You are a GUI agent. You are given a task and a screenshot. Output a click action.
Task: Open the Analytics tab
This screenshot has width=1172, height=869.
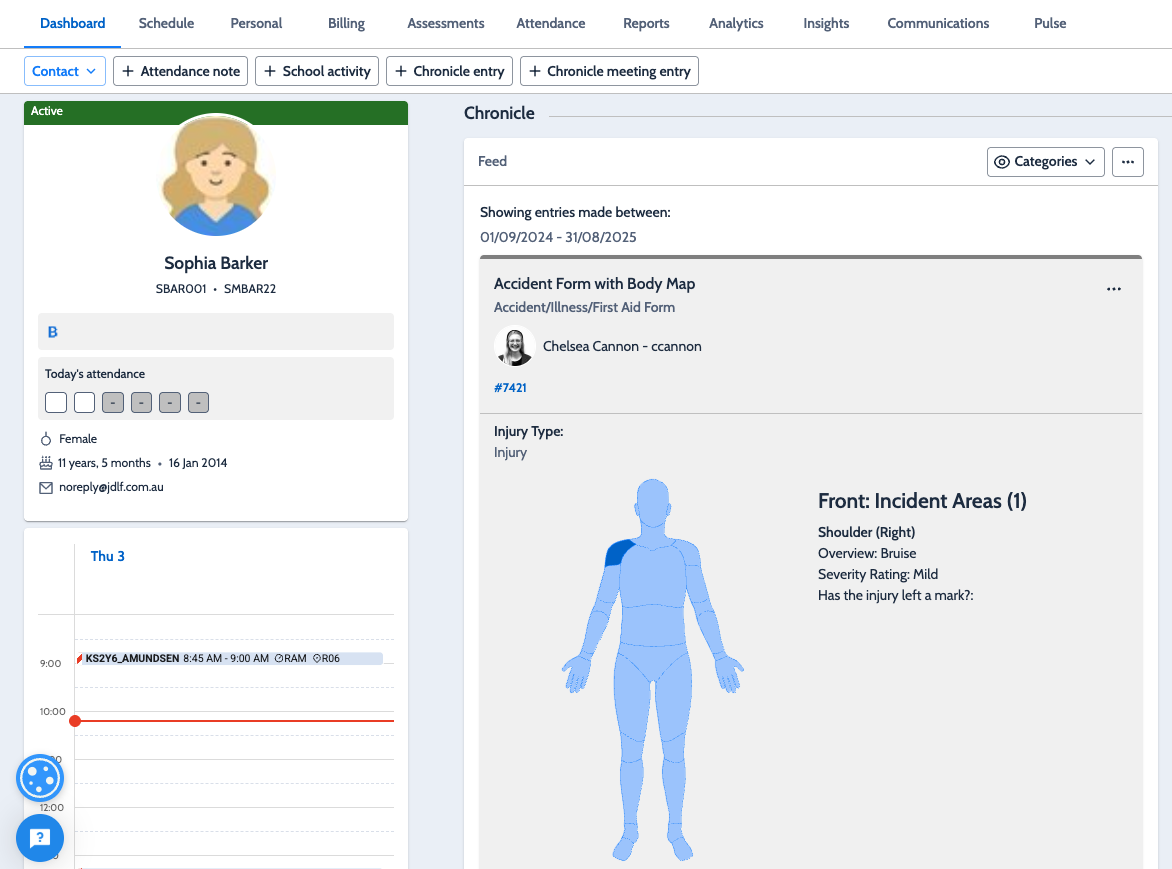(736, 23)
